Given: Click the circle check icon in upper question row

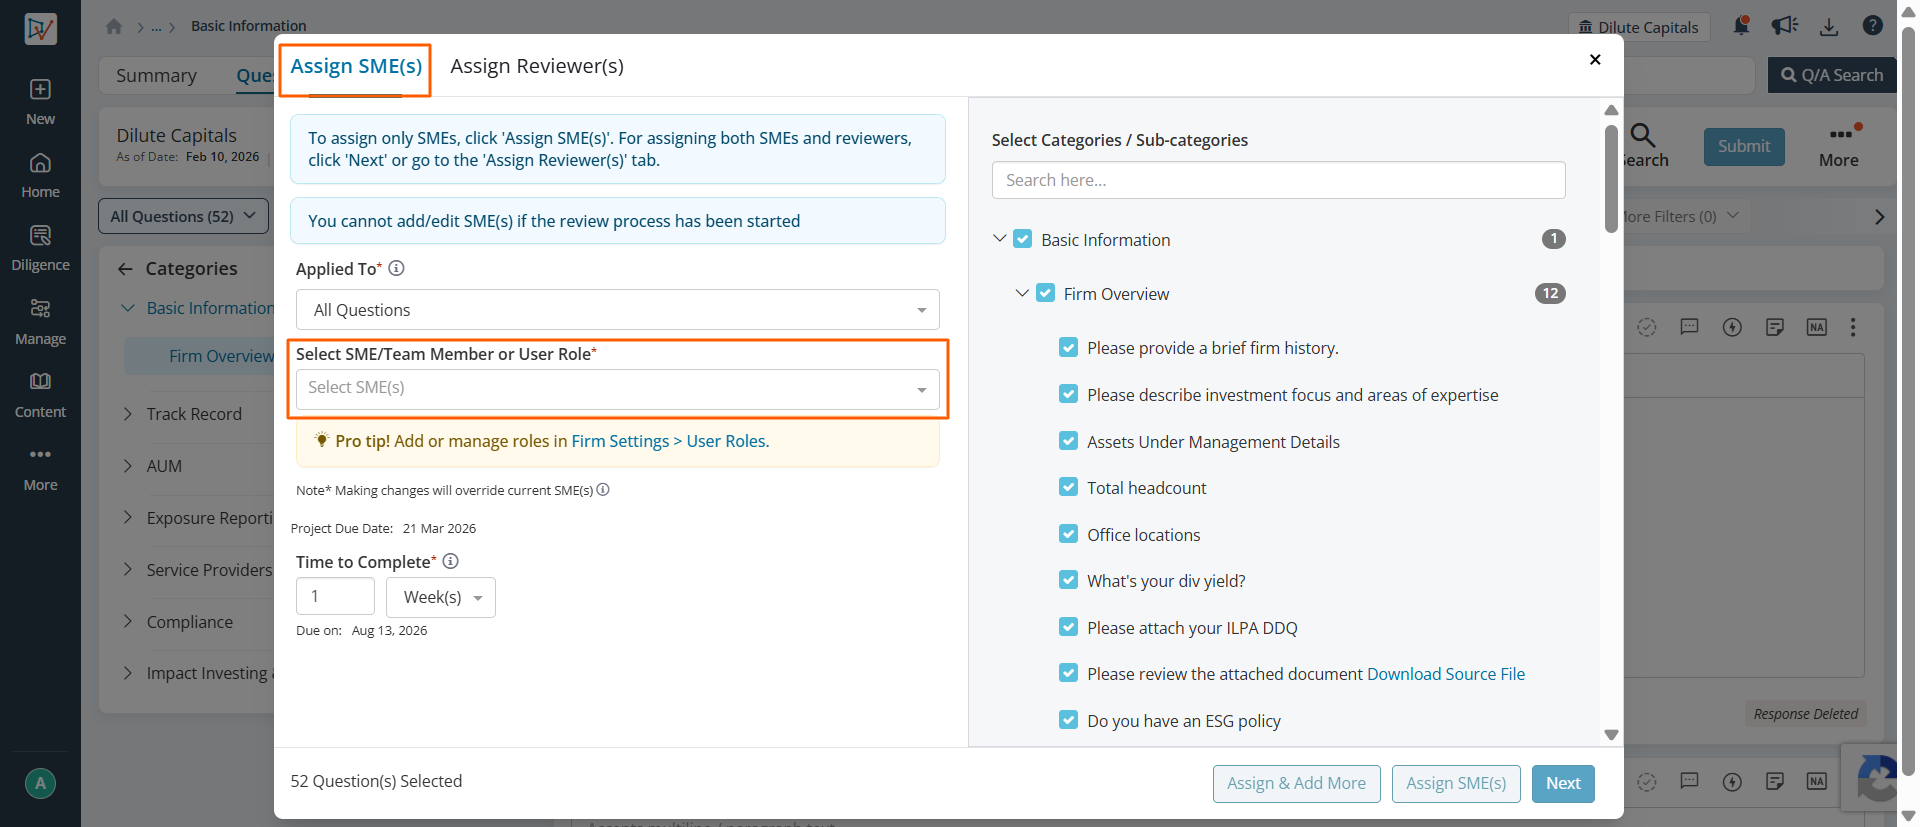Looking at the screenshot, I should pos(1647,327).
